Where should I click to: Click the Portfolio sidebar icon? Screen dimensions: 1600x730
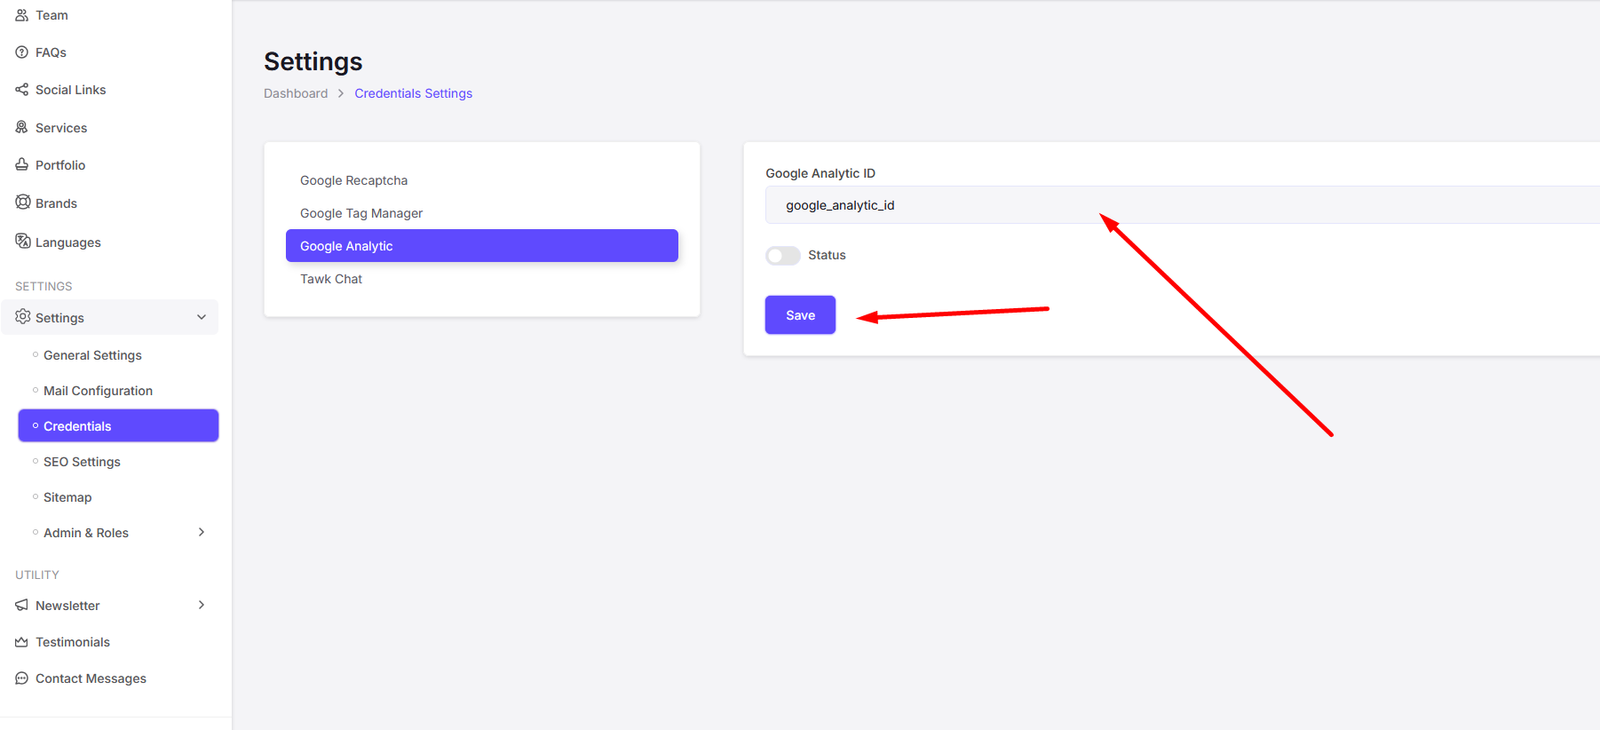click(x=22, y=165)
